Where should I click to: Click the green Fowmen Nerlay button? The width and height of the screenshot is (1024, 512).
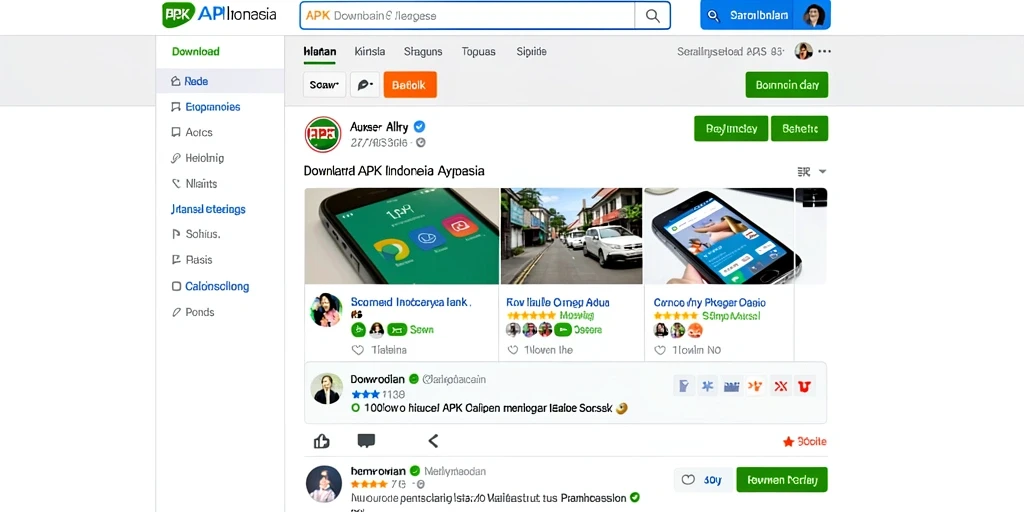tap(782, 480)
